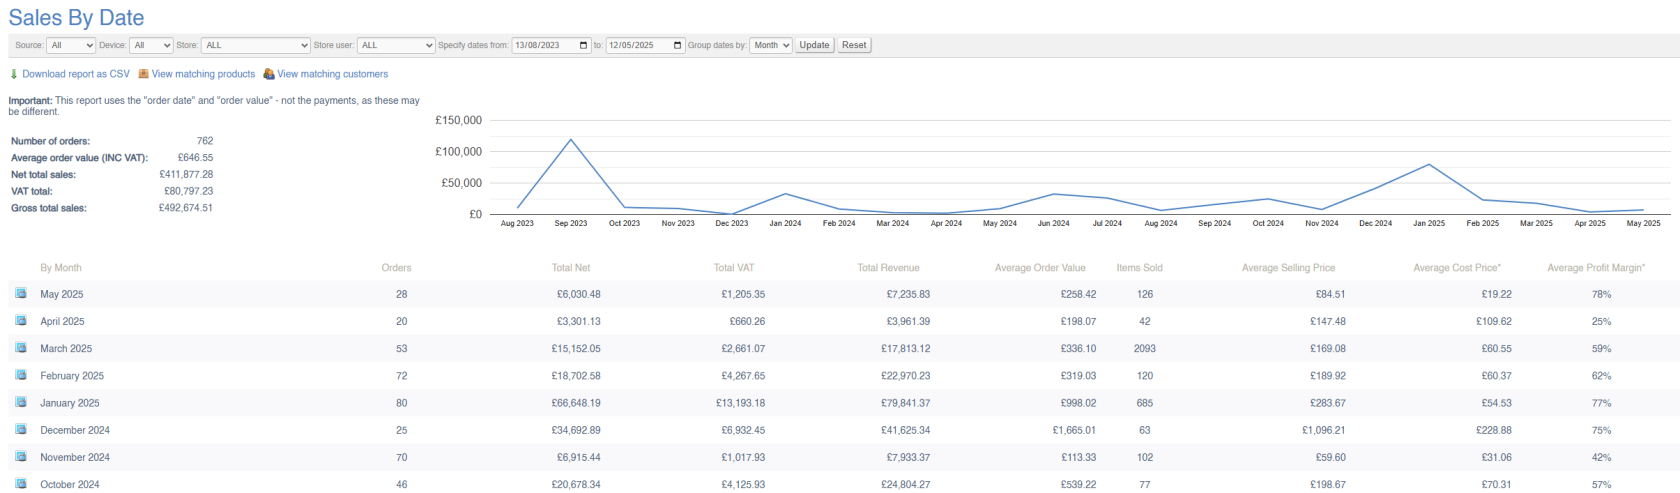1680x493 pixels.
Task: Click the row icon beside November 2024
Action: coord(21,456)
